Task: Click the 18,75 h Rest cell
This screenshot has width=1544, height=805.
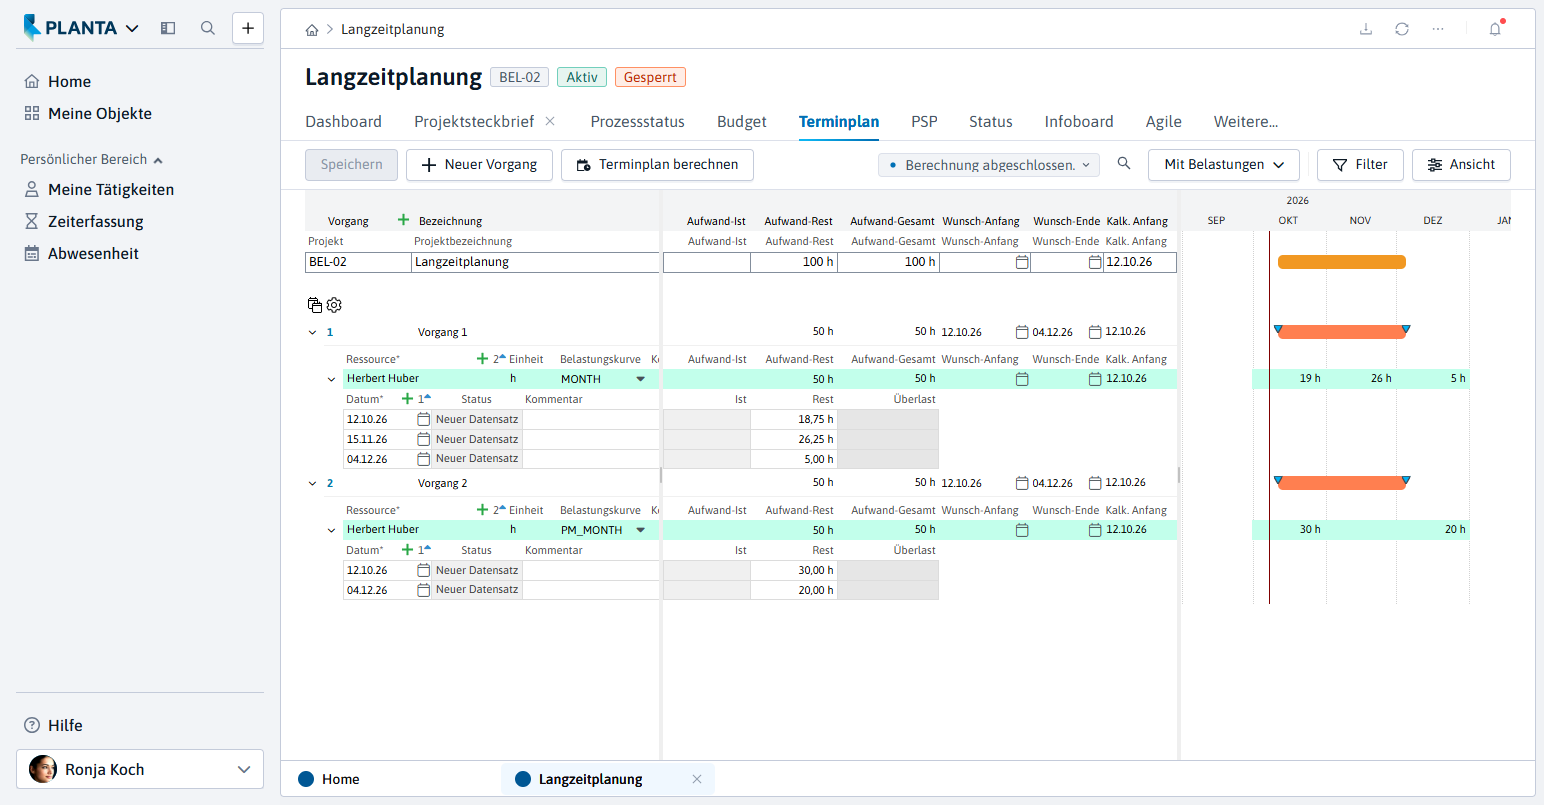Action: 794,420
